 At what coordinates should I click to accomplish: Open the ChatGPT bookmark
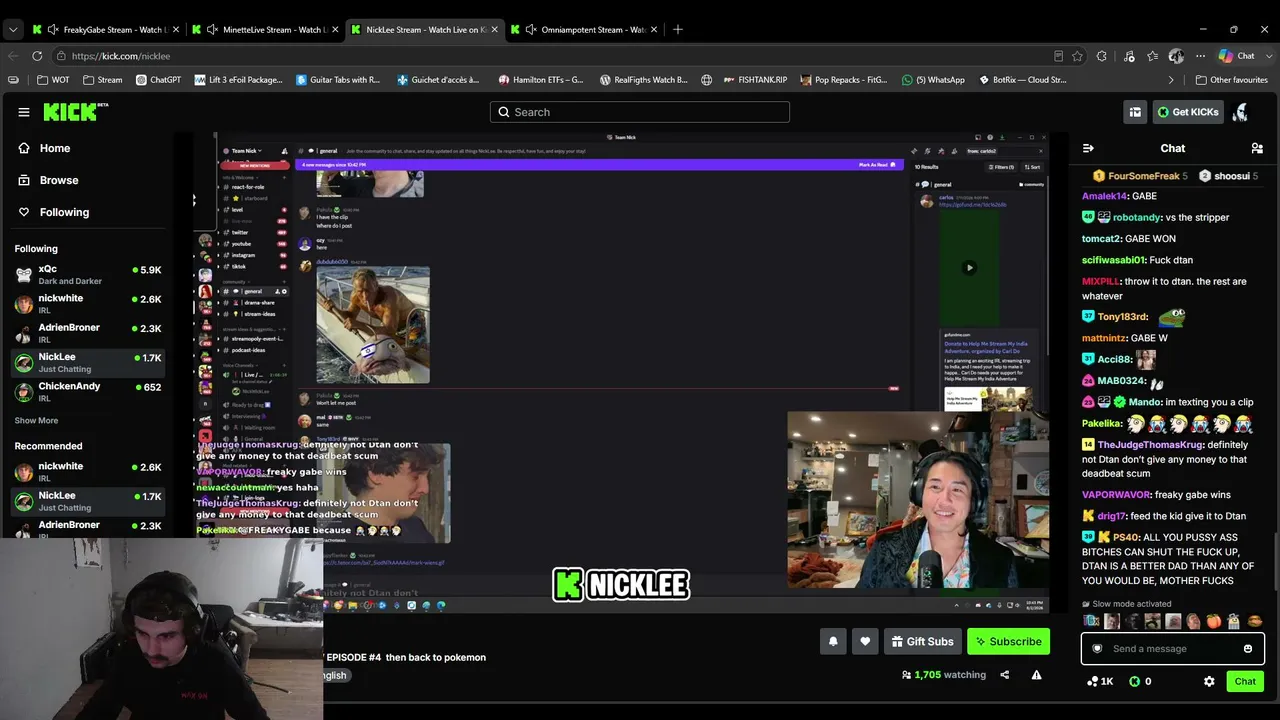coord(158,80)
